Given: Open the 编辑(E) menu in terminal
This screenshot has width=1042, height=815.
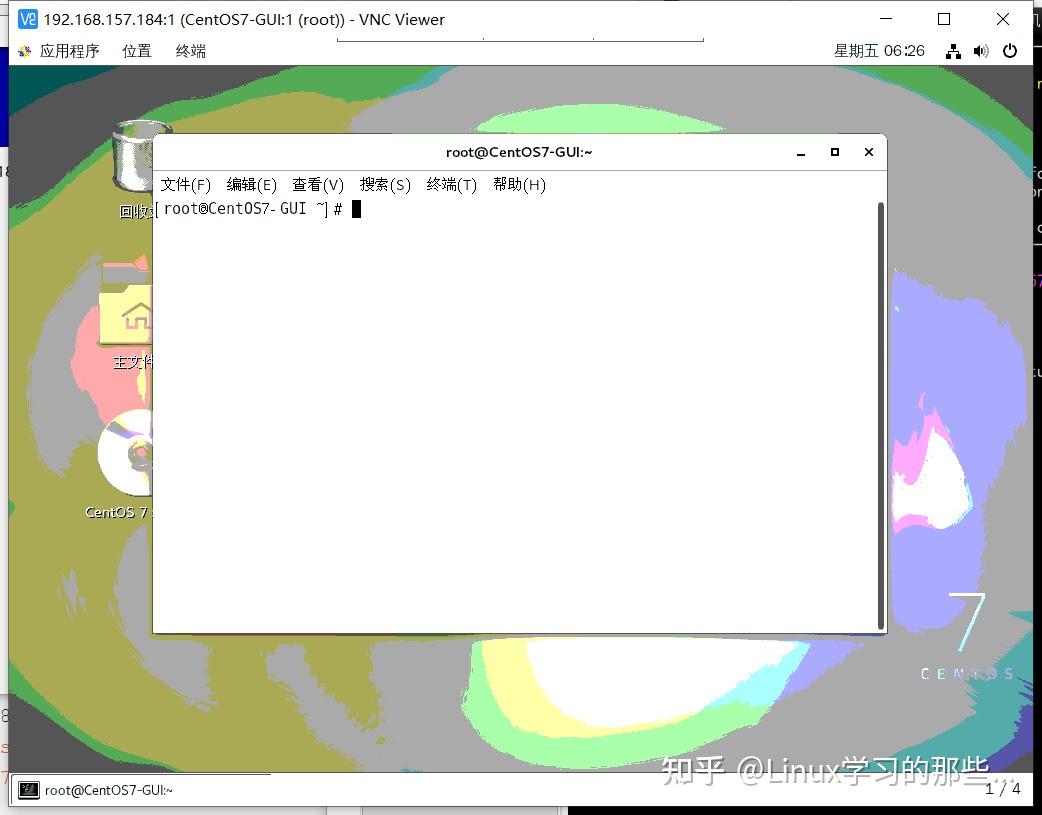Looking at the screenshot, I should [251, 184].
